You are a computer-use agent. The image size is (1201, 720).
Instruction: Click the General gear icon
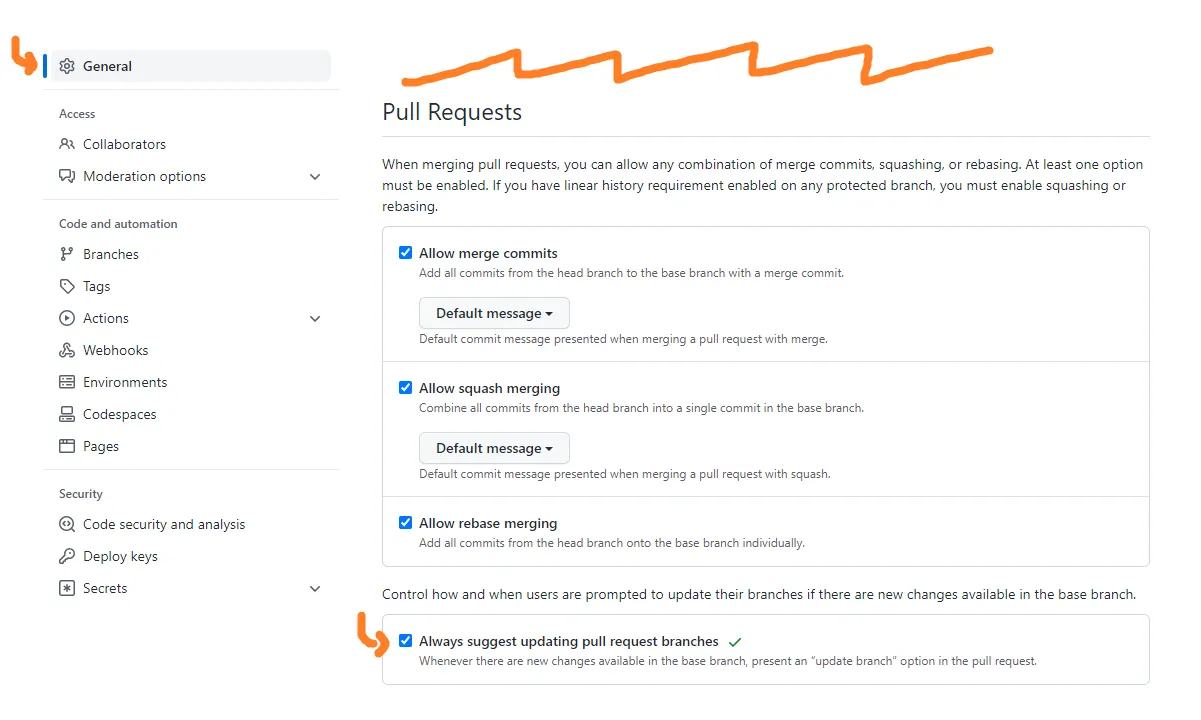[x=67, y=66]
